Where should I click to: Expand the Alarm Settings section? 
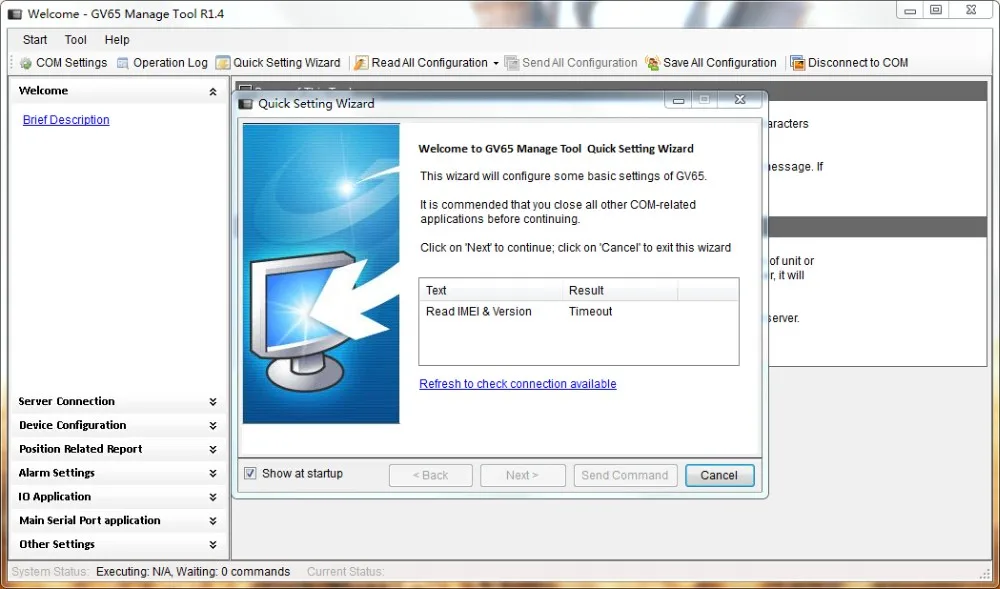(212, 473)
